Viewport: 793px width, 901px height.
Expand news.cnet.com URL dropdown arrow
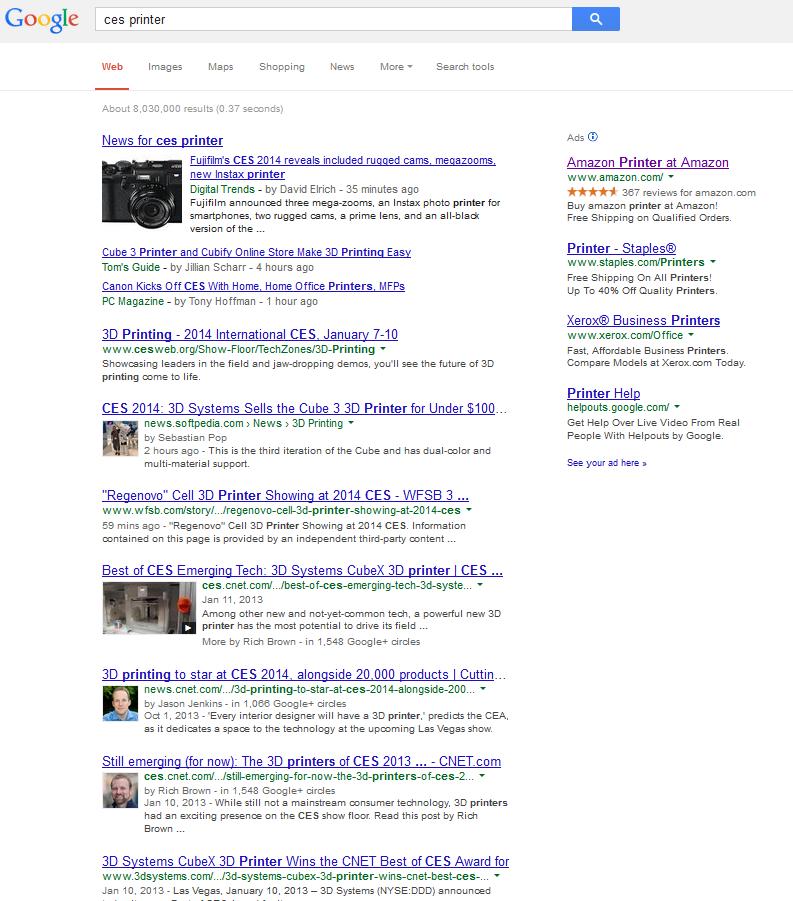[483, 688]
